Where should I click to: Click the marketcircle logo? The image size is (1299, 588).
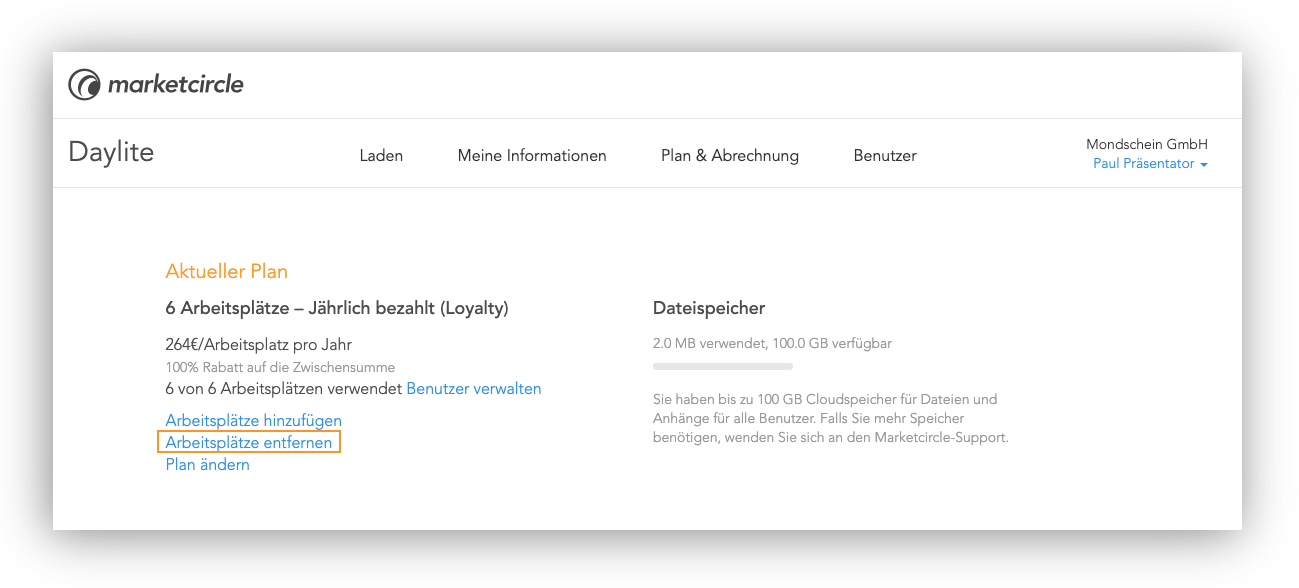point(156,85)
